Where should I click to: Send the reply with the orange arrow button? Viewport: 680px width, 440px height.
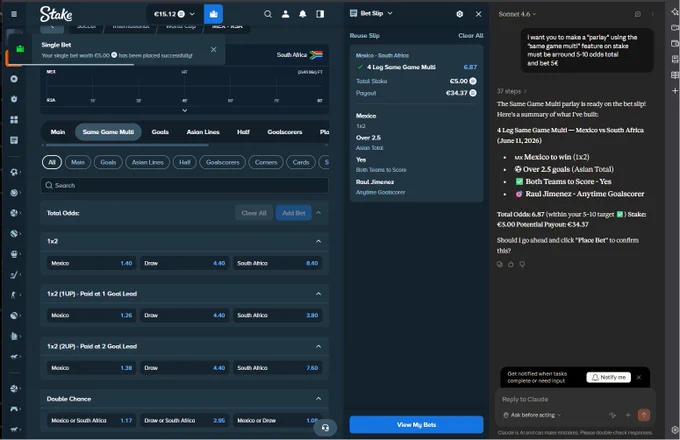tap(644, 415)
